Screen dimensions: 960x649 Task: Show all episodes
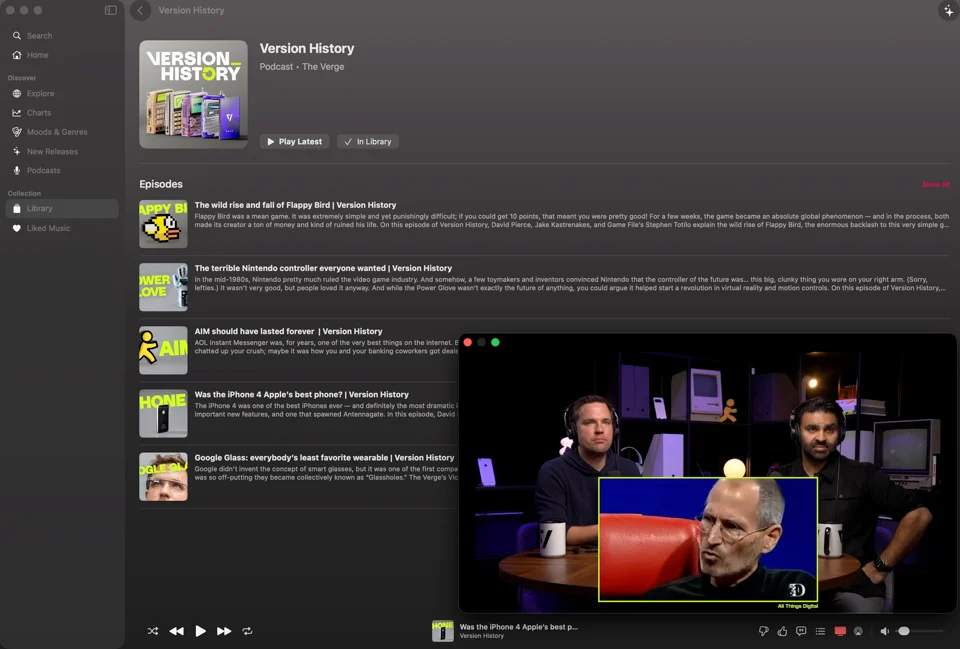click(x=936, y=184)
